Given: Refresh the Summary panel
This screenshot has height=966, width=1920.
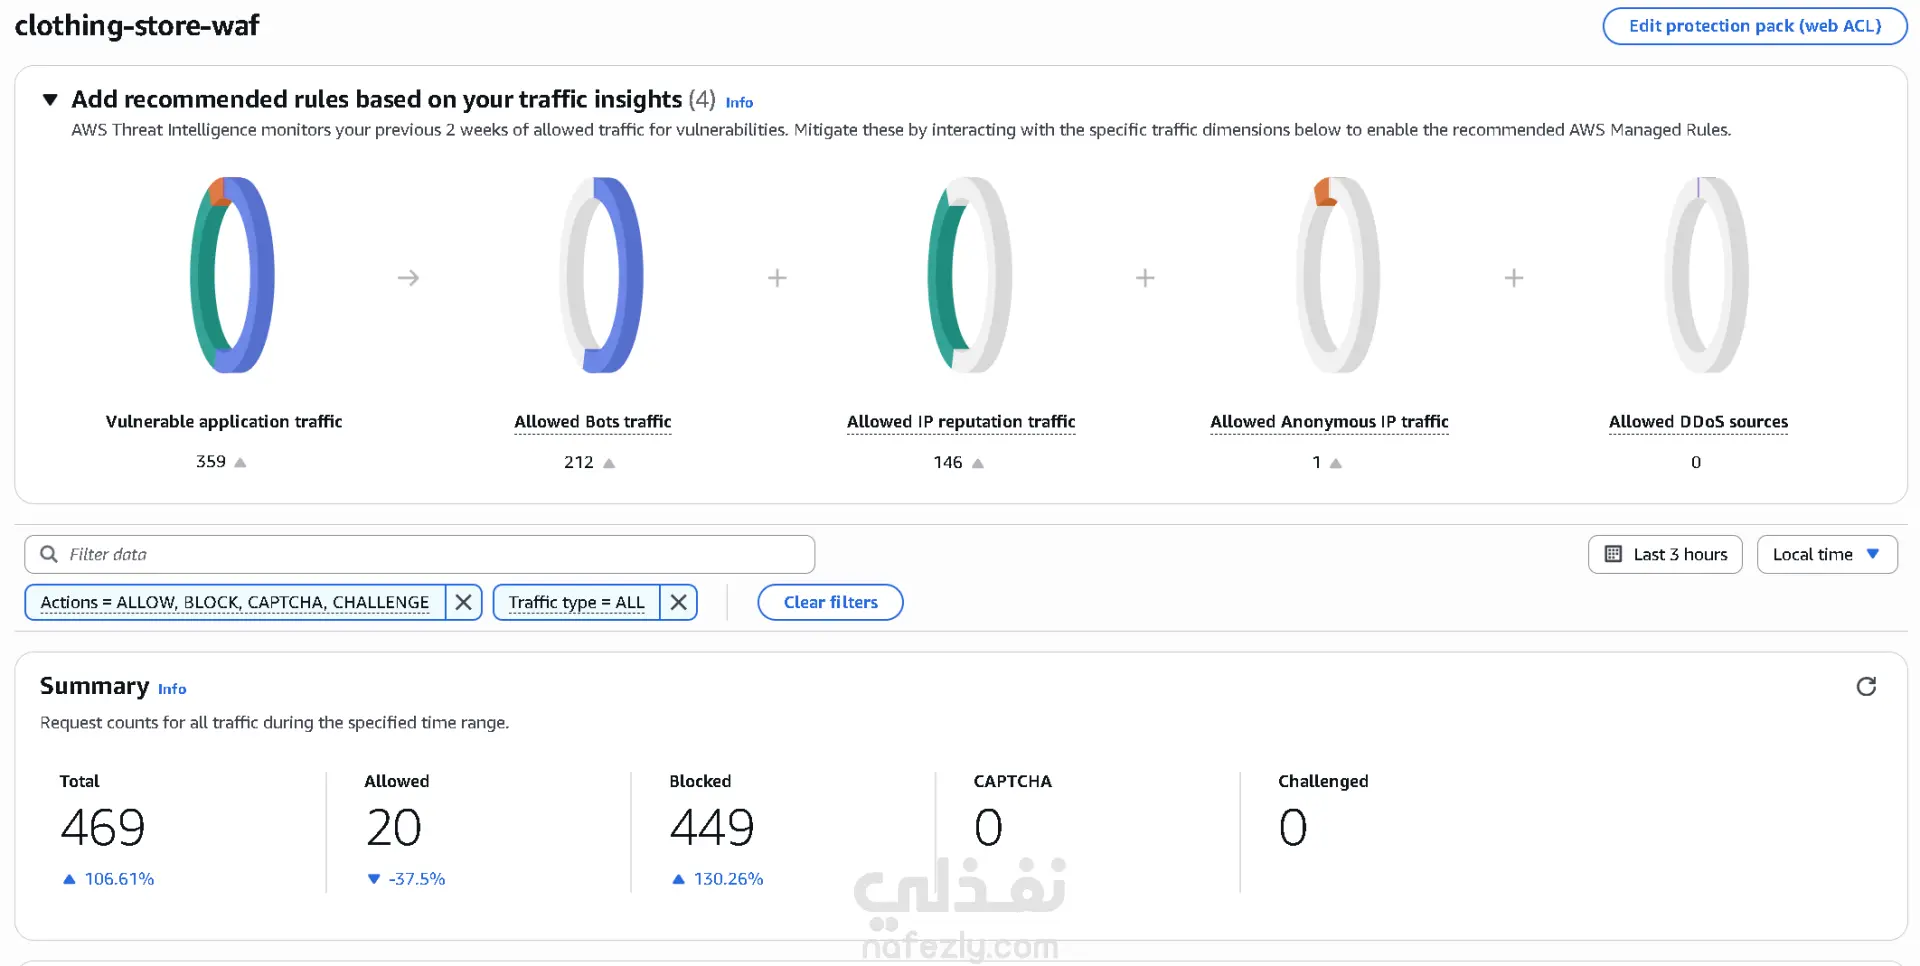Looking at the screenshot, I should pyautogui.click(x=1865, y=686).
